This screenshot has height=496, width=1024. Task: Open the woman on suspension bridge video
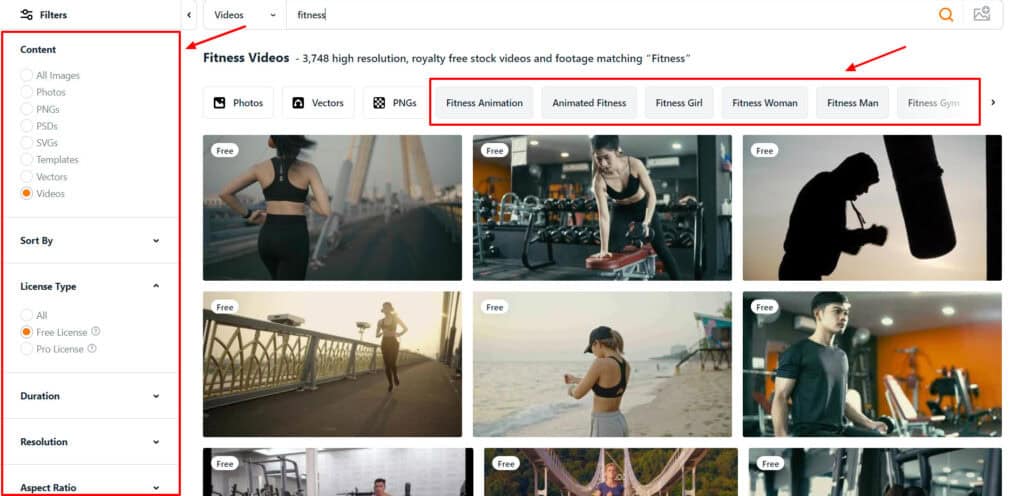point(611,472)
